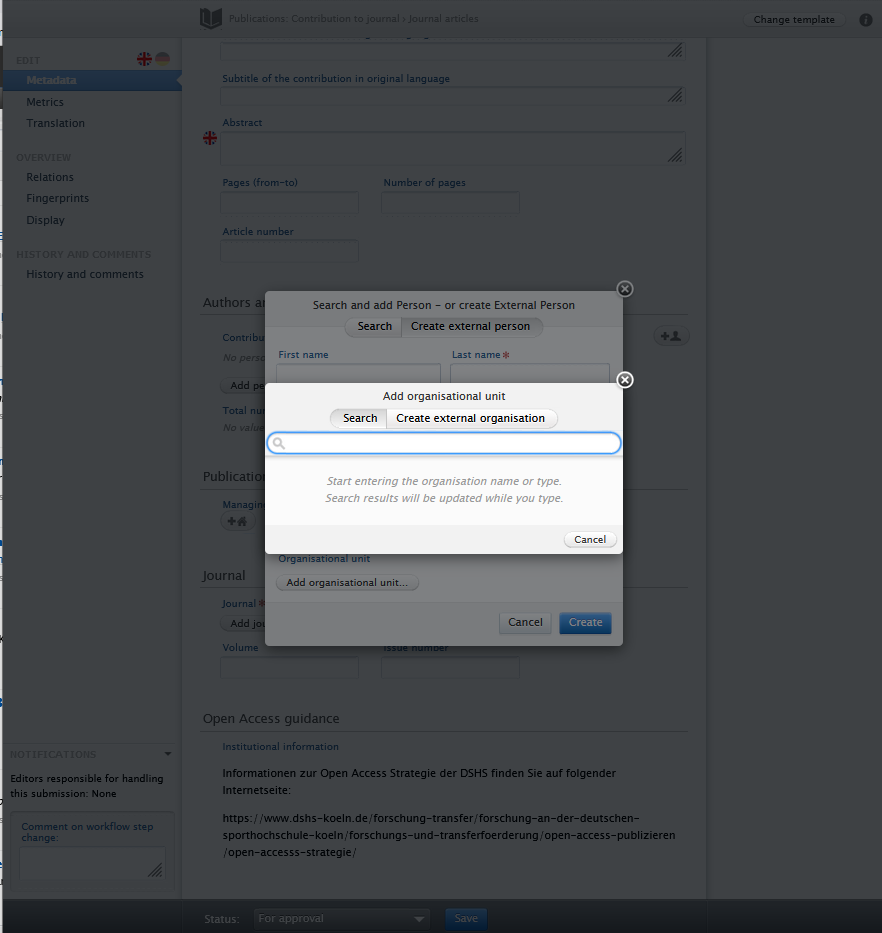Select the German flag language in sidebar
The height and width of the screenshot is (933, 882).
coord(162,60)
